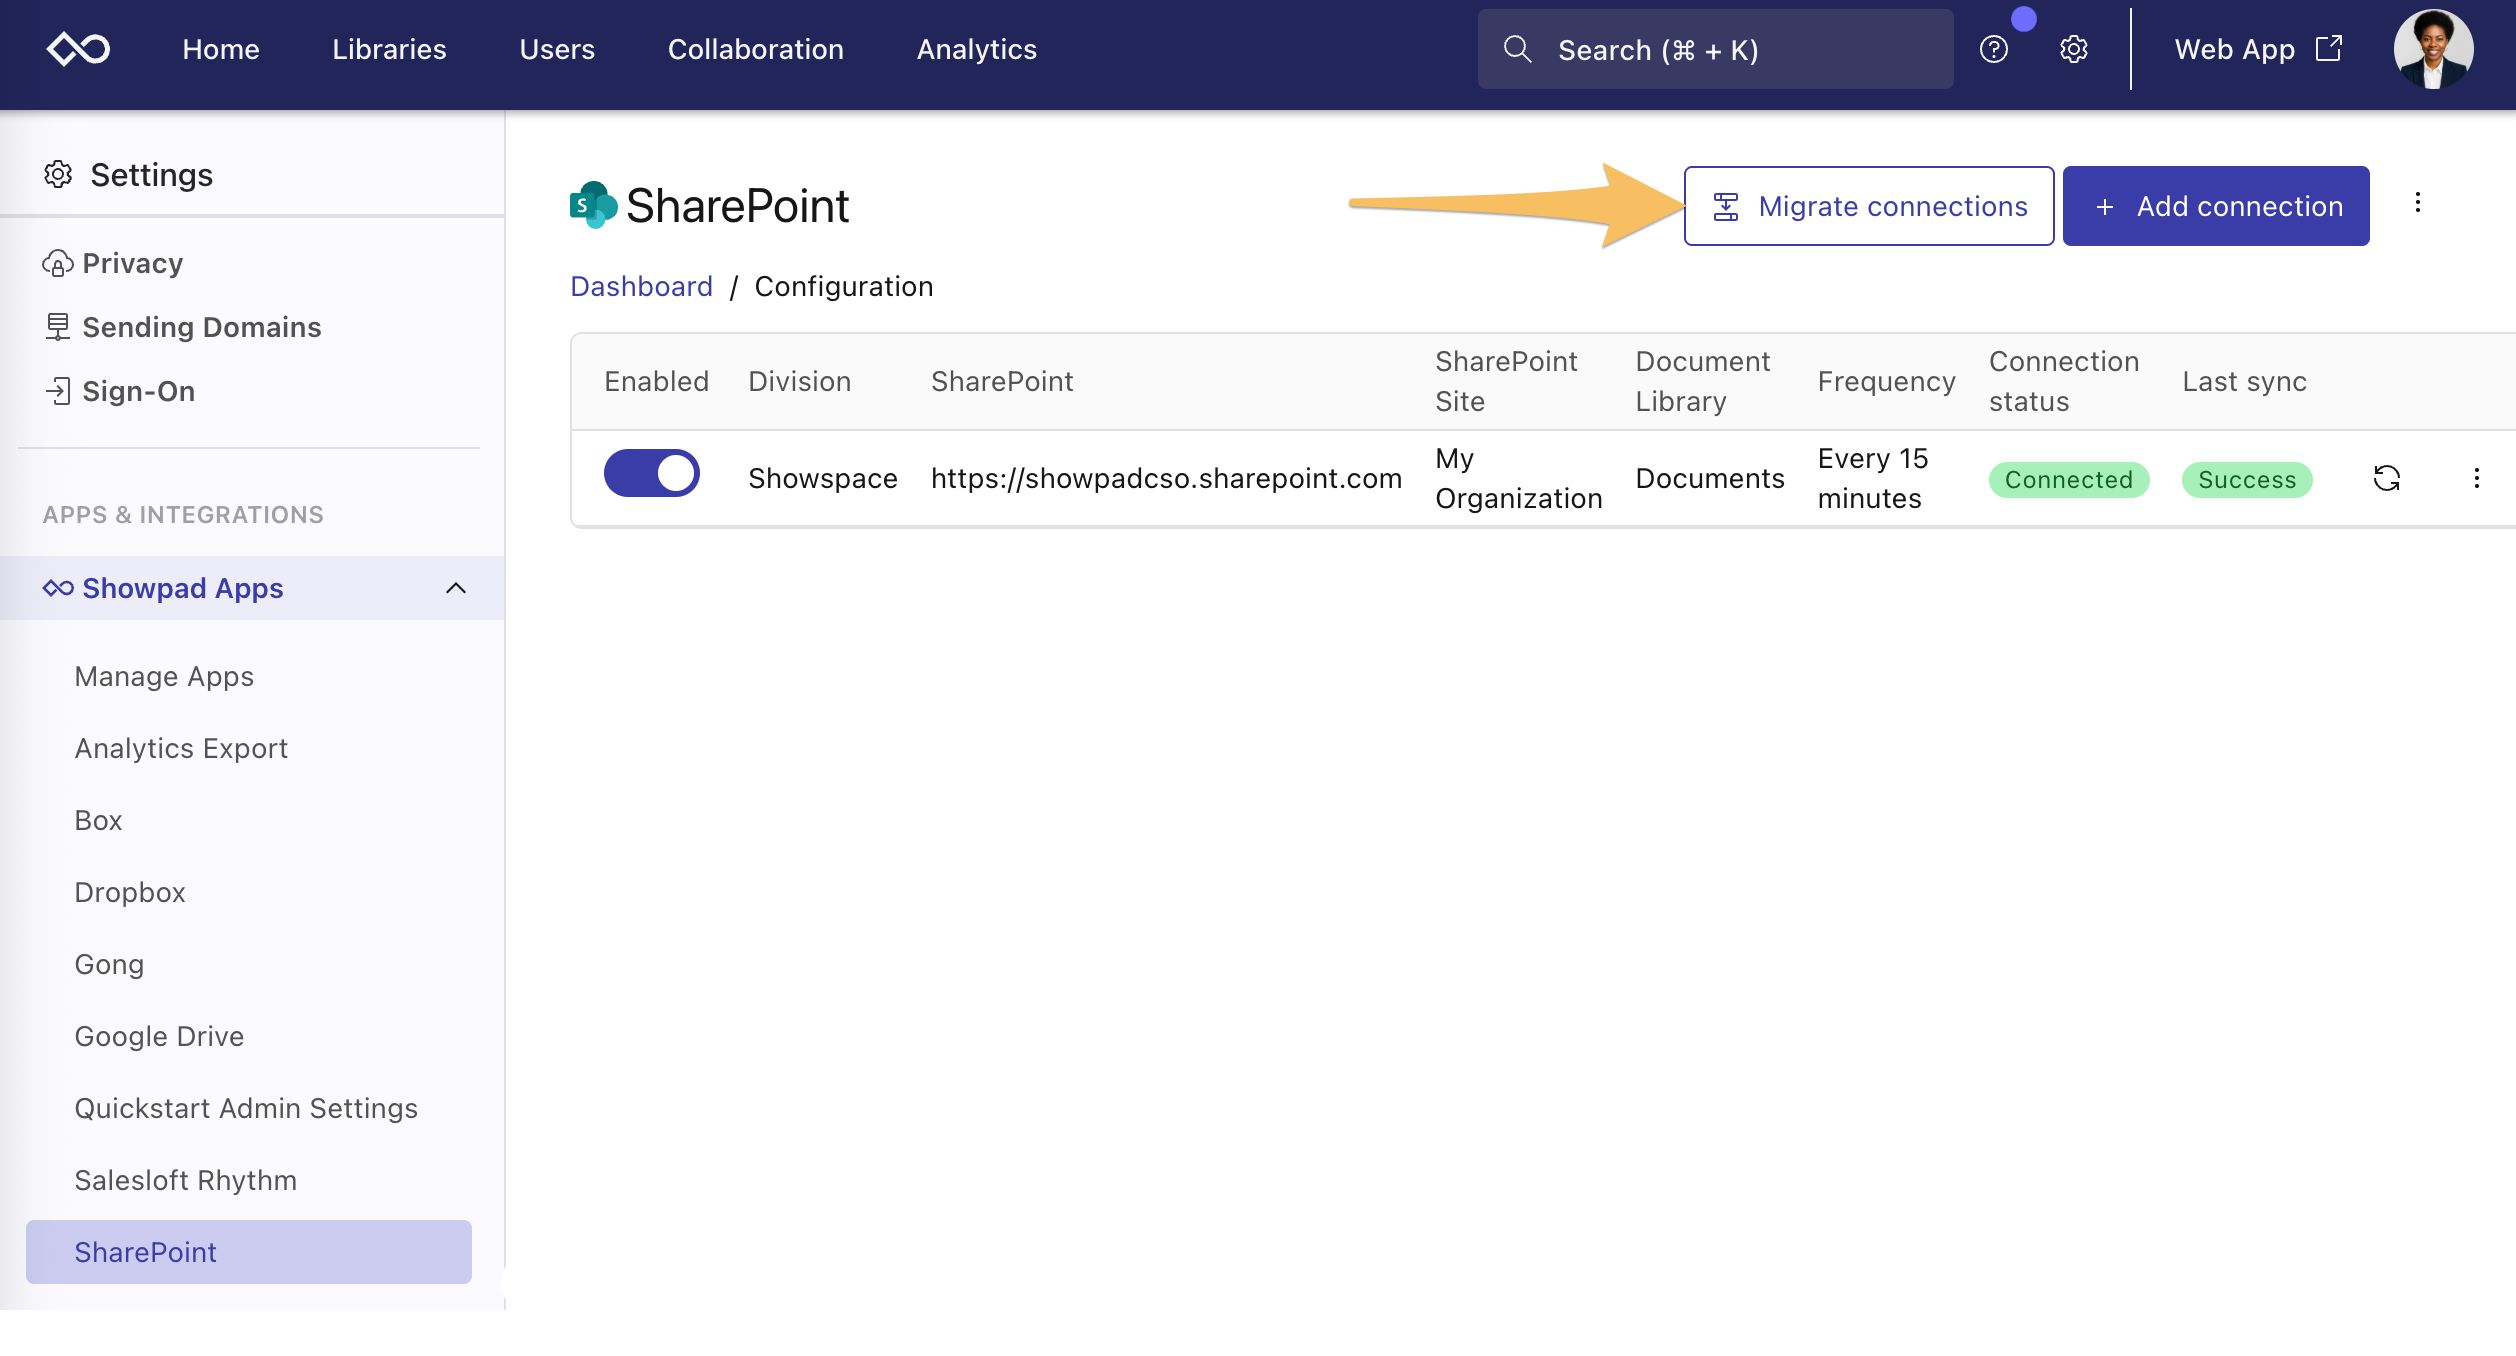Open Privacy settings in sidebar
This screenshot has width=2516, height=1356.
click(132, 263)
